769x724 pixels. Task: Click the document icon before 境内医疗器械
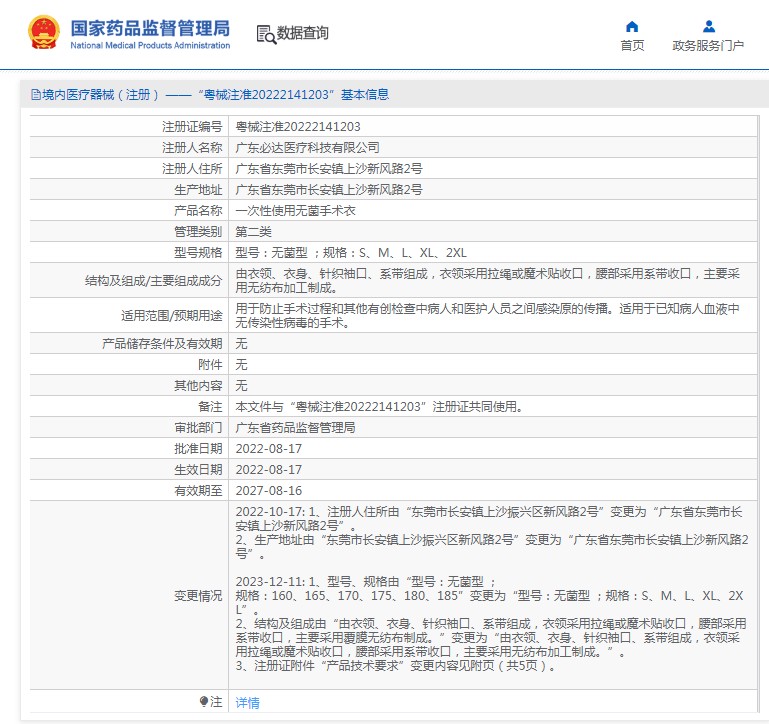pos(35,95)
